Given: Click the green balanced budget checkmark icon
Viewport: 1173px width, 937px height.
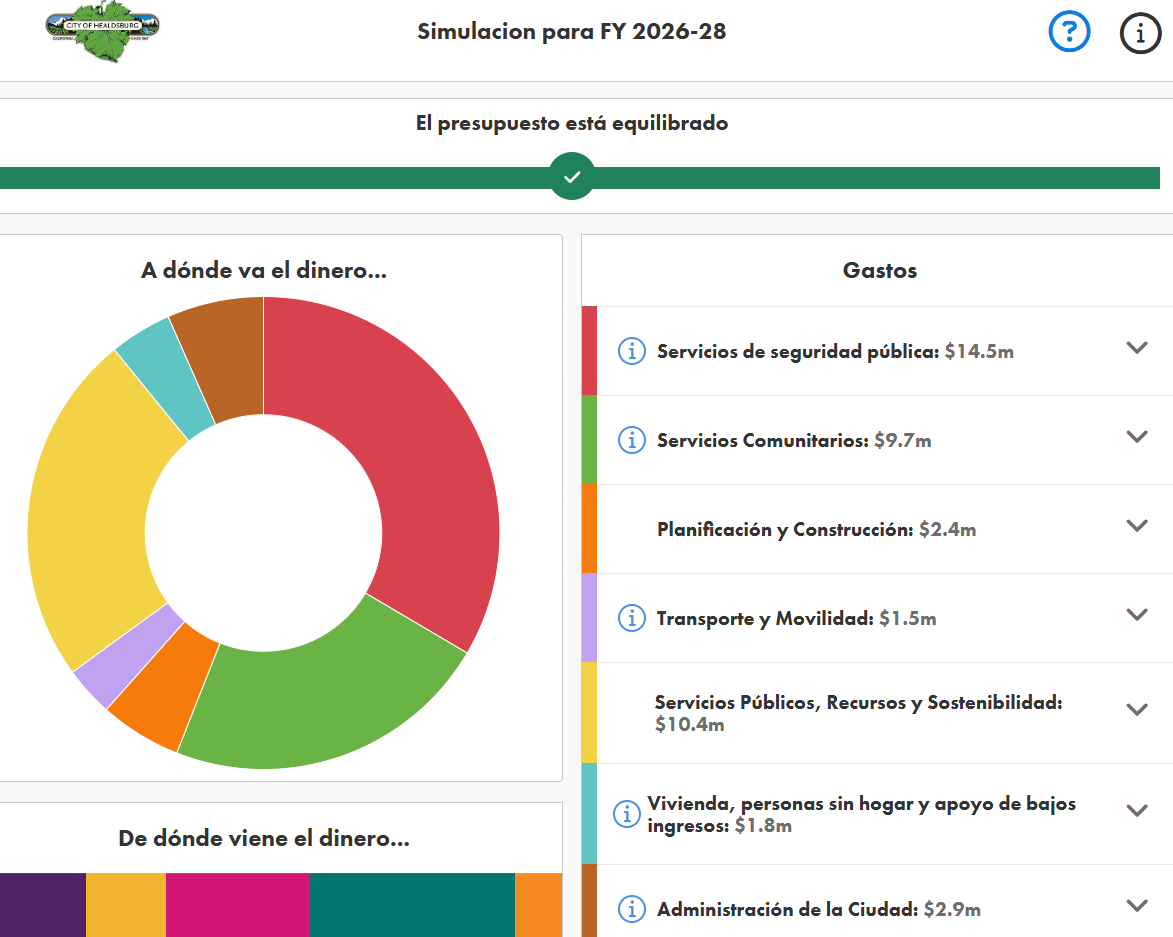Looking at the screenshot, I should [572, 177].
